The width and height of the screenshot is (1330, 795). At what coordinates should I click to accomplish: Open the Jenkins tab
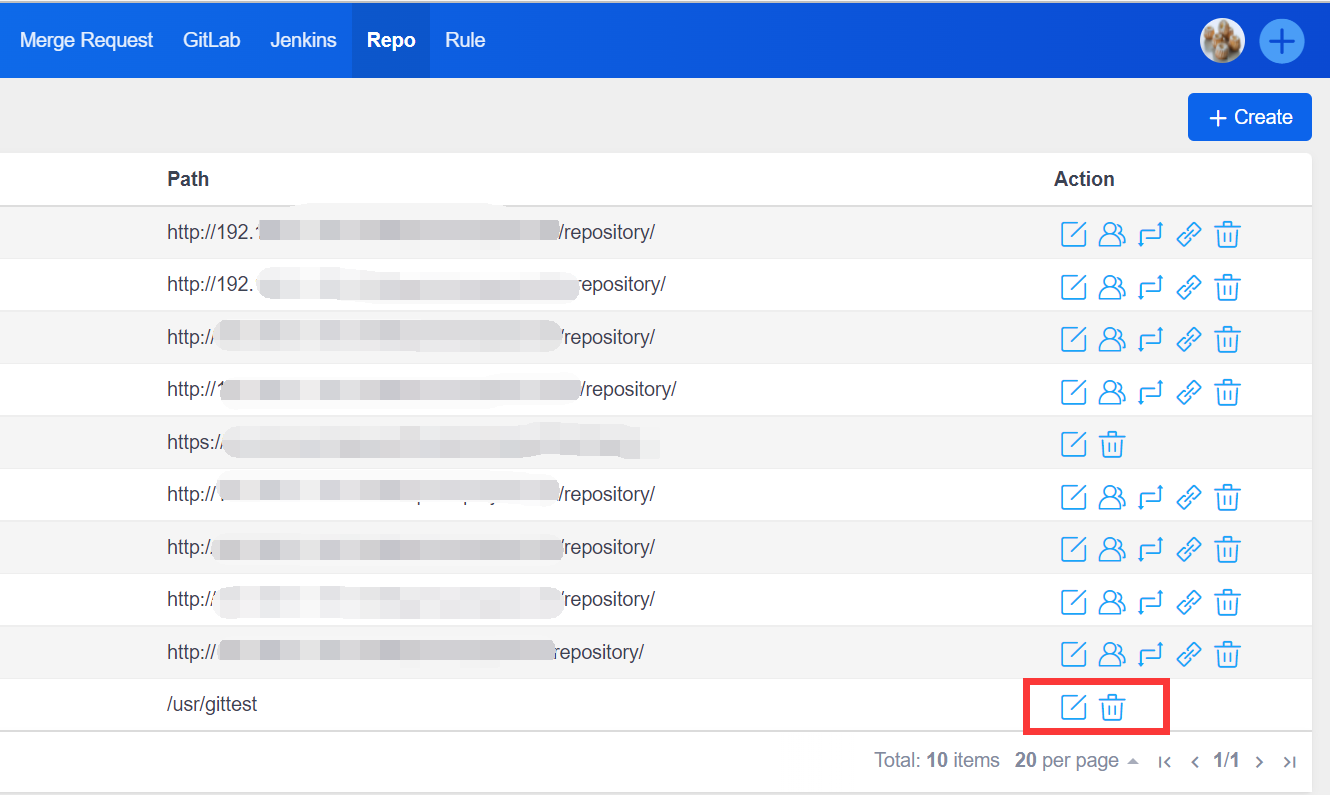tap(303, 40)
